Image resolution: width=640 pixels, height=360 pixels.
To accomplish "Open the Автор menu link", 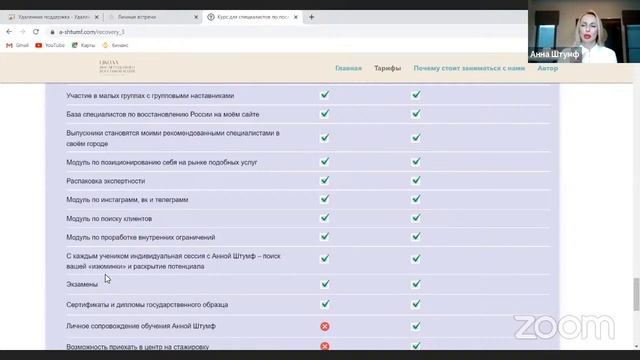I will pyautogui.click(x=548, y=68).
